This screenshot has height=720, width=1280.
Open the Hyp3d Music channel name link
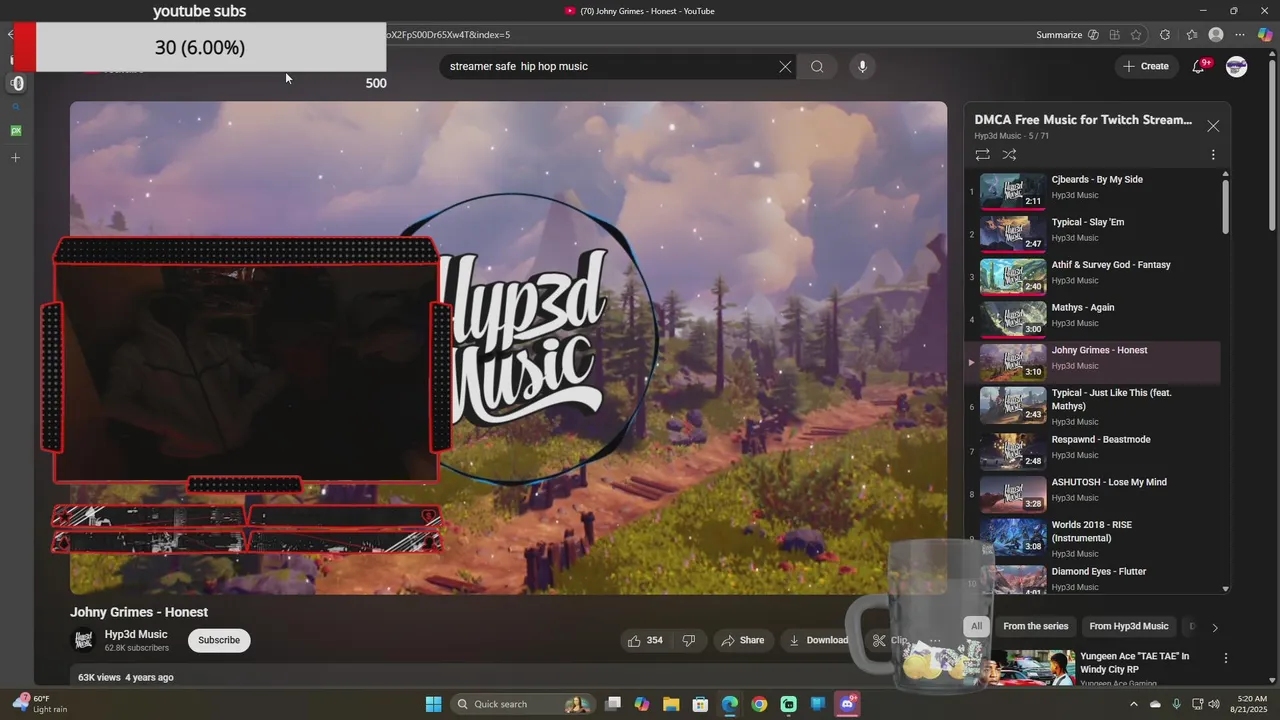(136, 634)
